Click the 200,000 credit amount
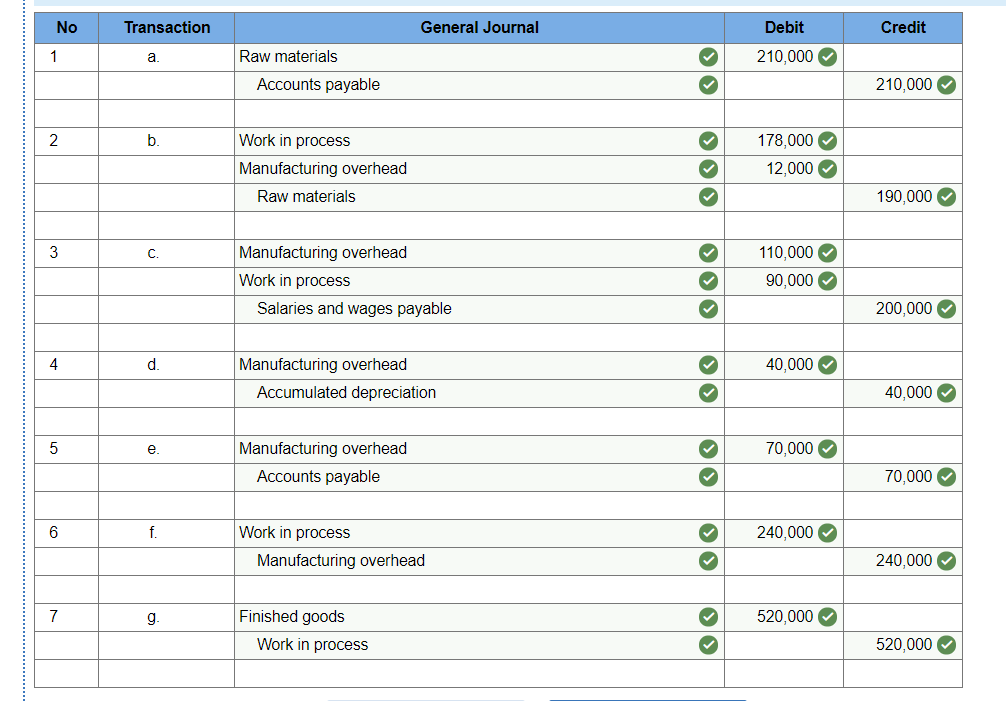This screenshot has width=1006, height=701. (x=904, y=309)
